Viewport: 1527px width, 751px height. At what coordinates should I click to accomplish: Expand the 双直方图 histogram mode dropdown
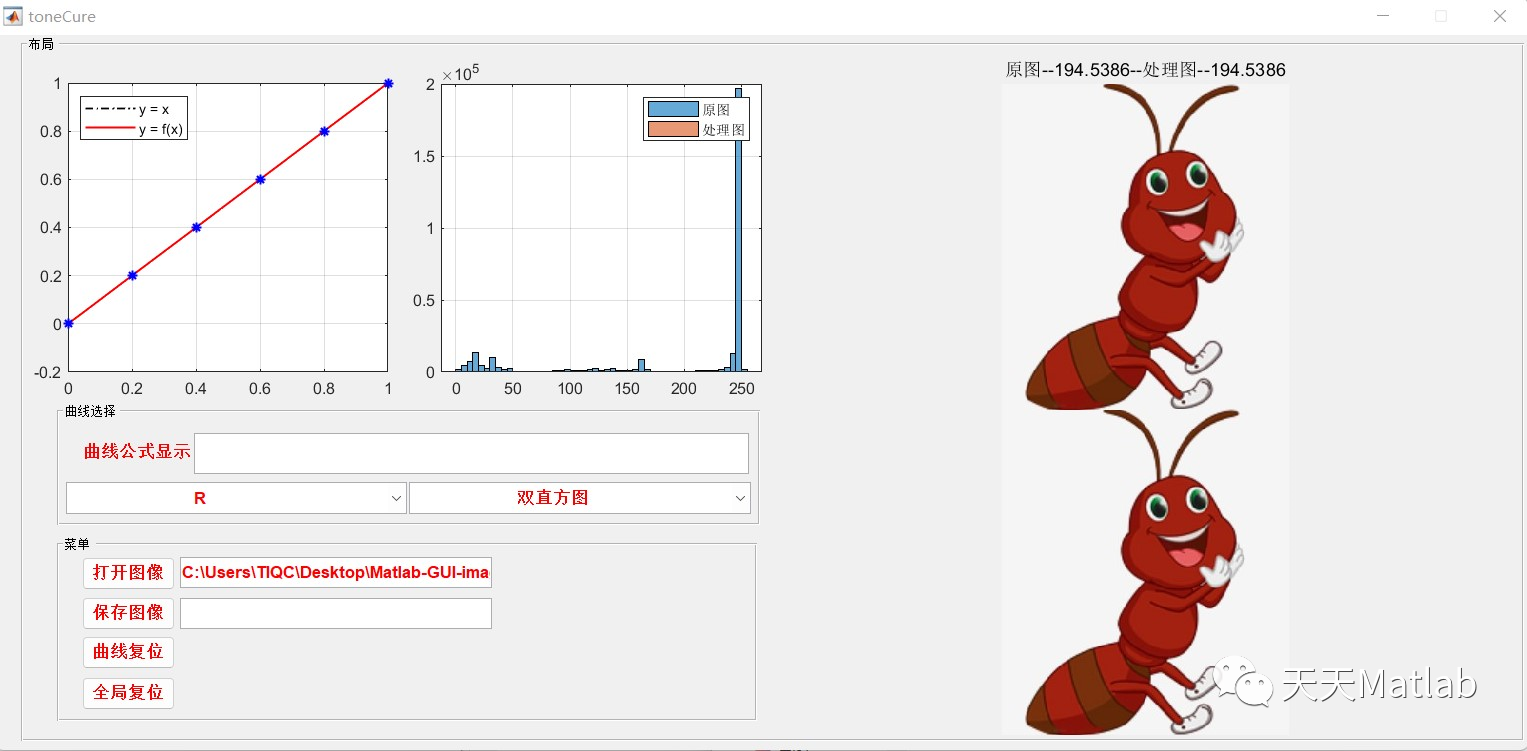[x=579, y=498]
